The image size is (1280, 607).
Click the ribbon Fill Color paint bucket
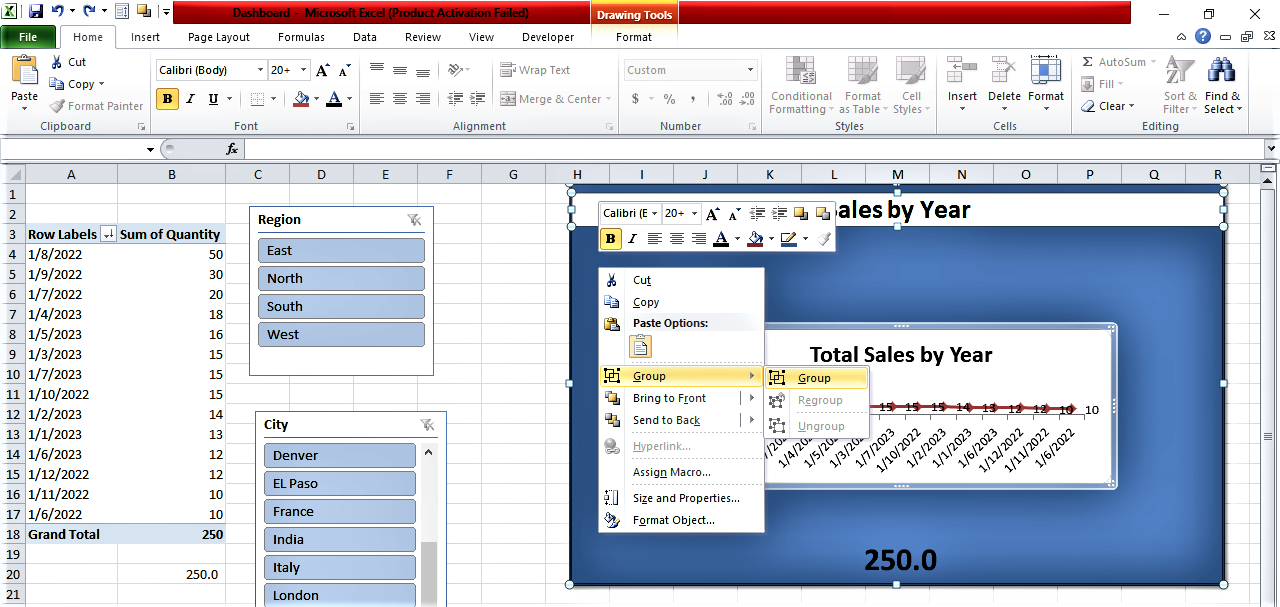pyautogui.click(x=301, y=99)
